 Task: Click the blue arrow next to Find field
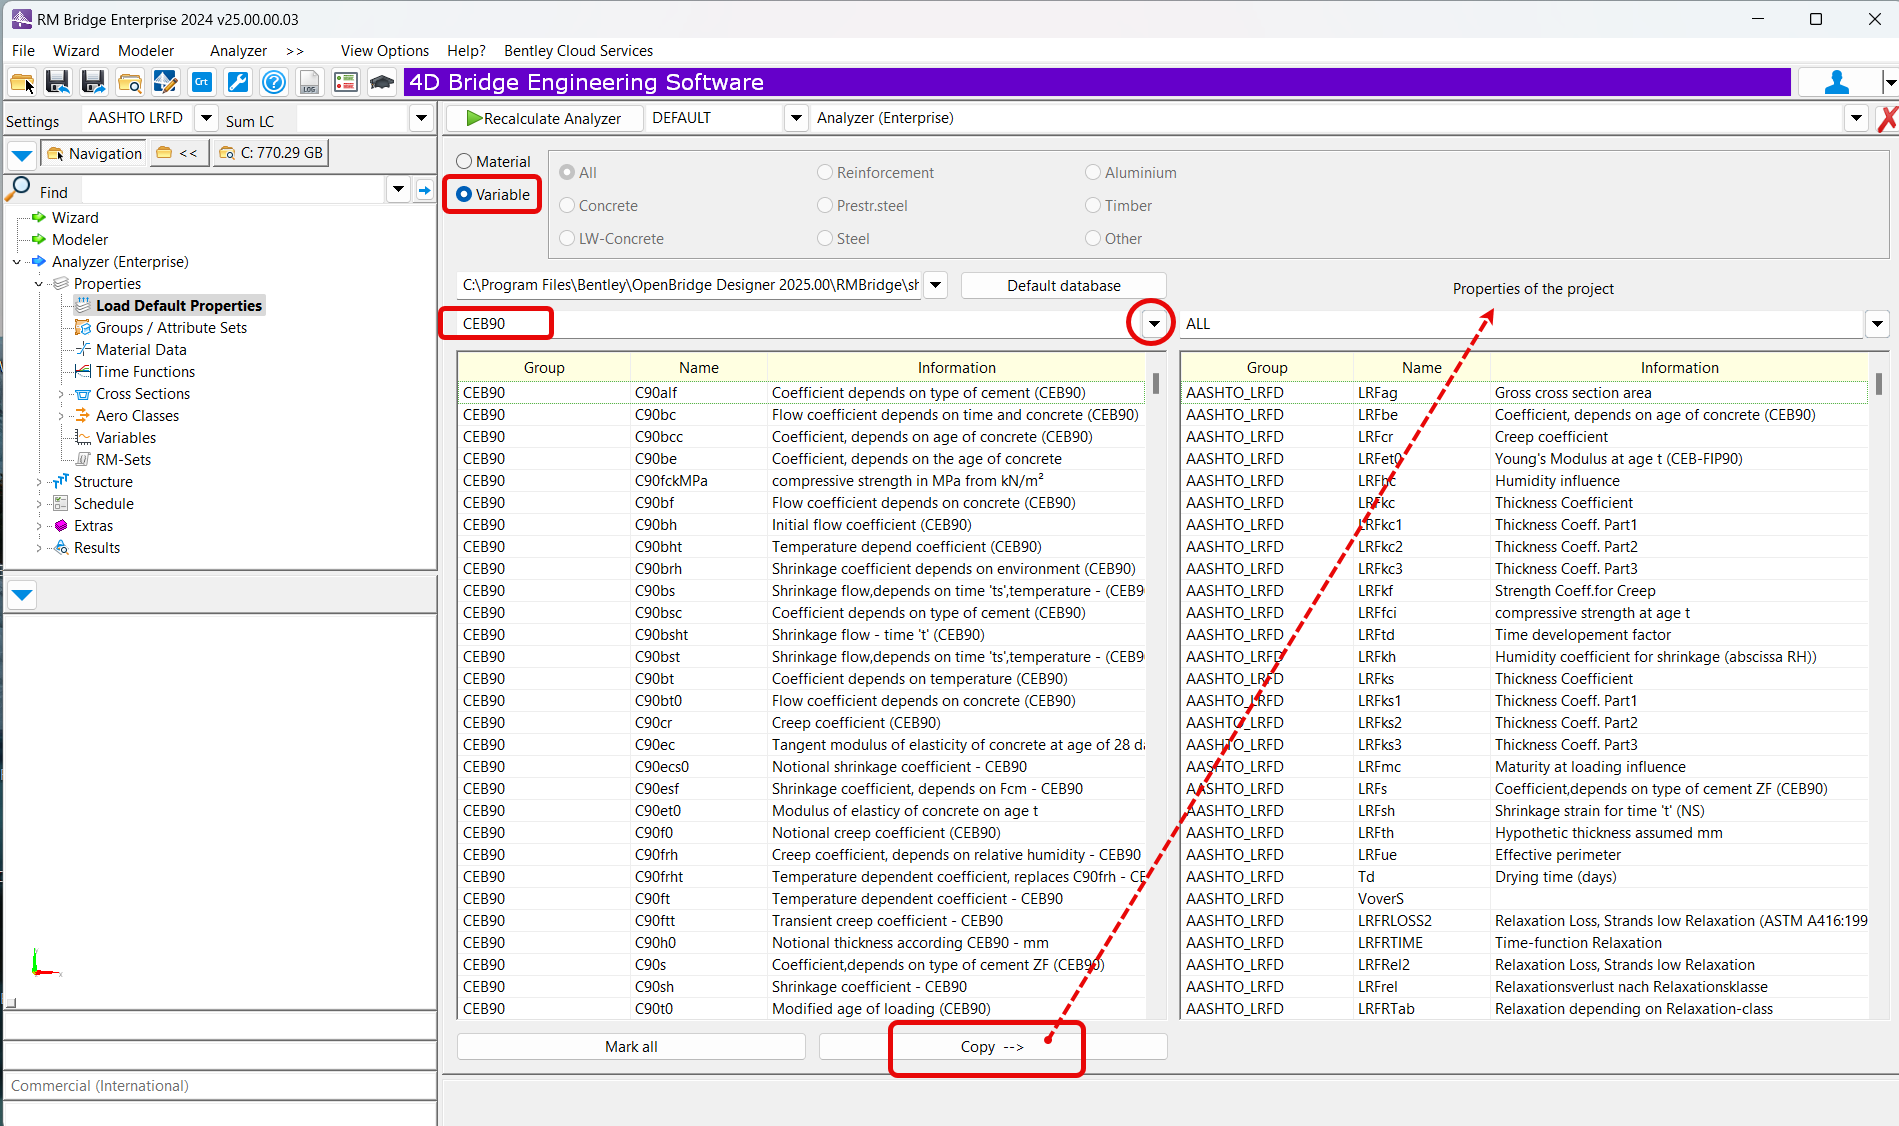425,190
